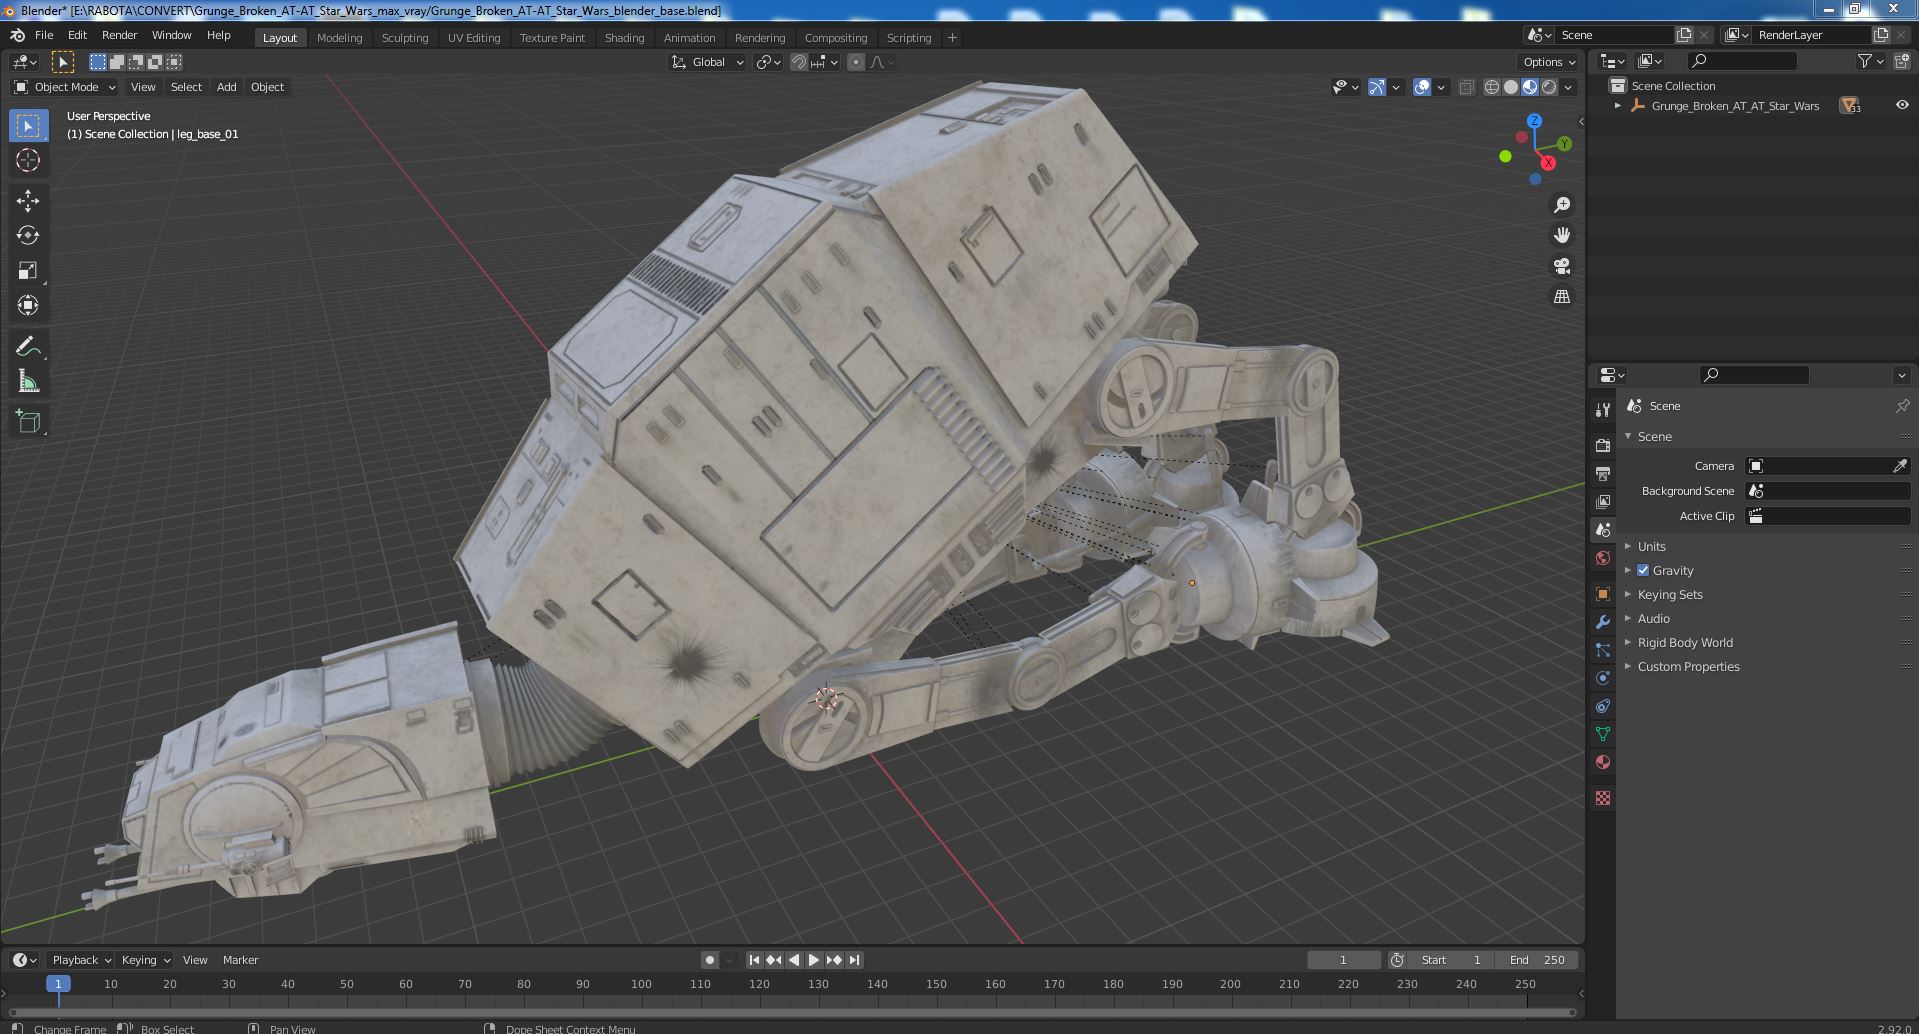Switch to material preview shading

[1530, 87]
